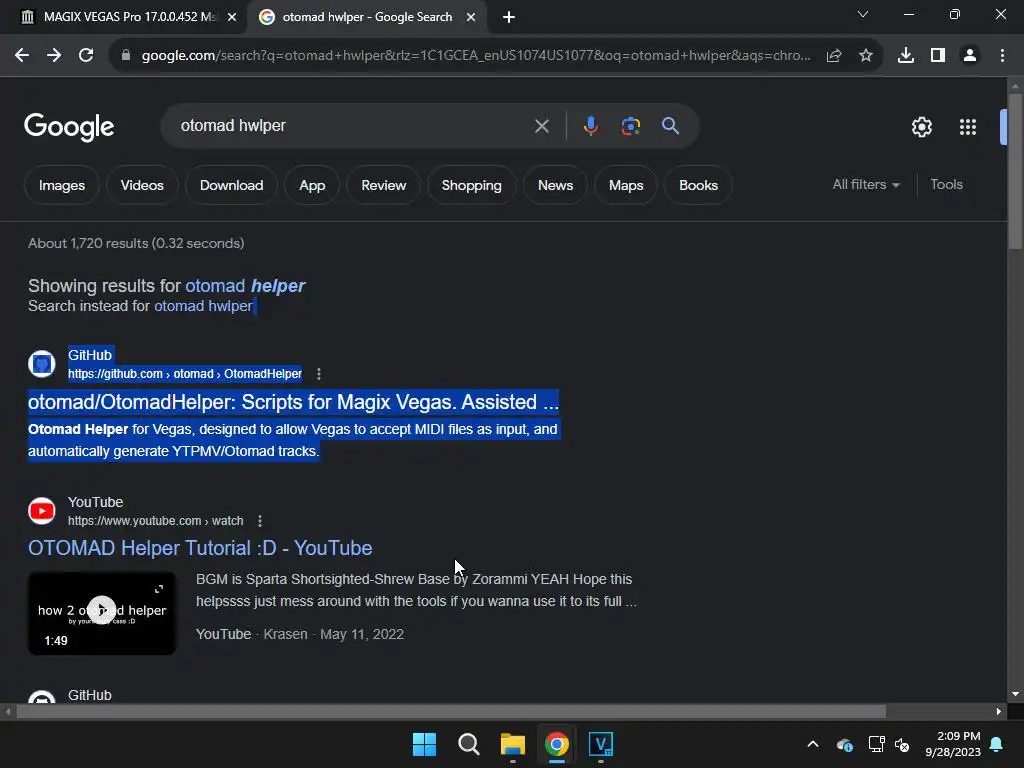Click the Google logo
The height and width of the screenshot is (768, 1024).
69,127
